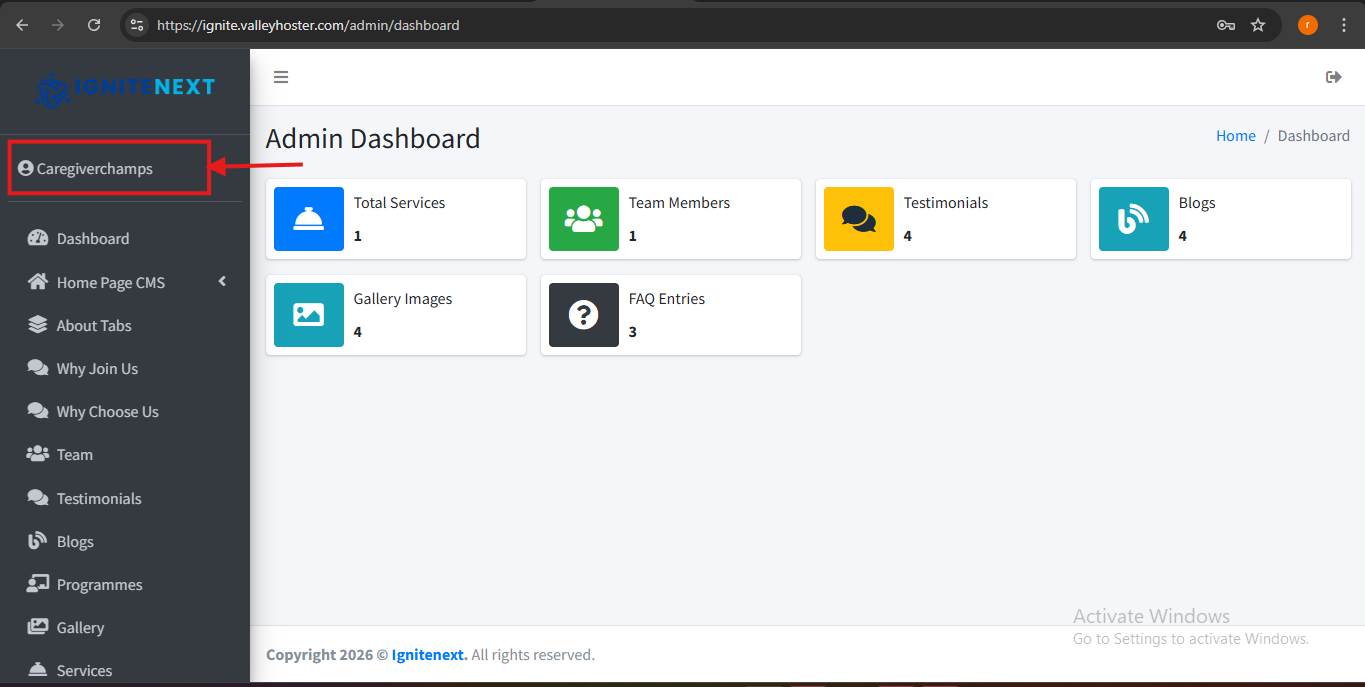The width and height of the screenshot is (1365, 687).
Task: Click the Programmes teacher icon
Action: 38,584
